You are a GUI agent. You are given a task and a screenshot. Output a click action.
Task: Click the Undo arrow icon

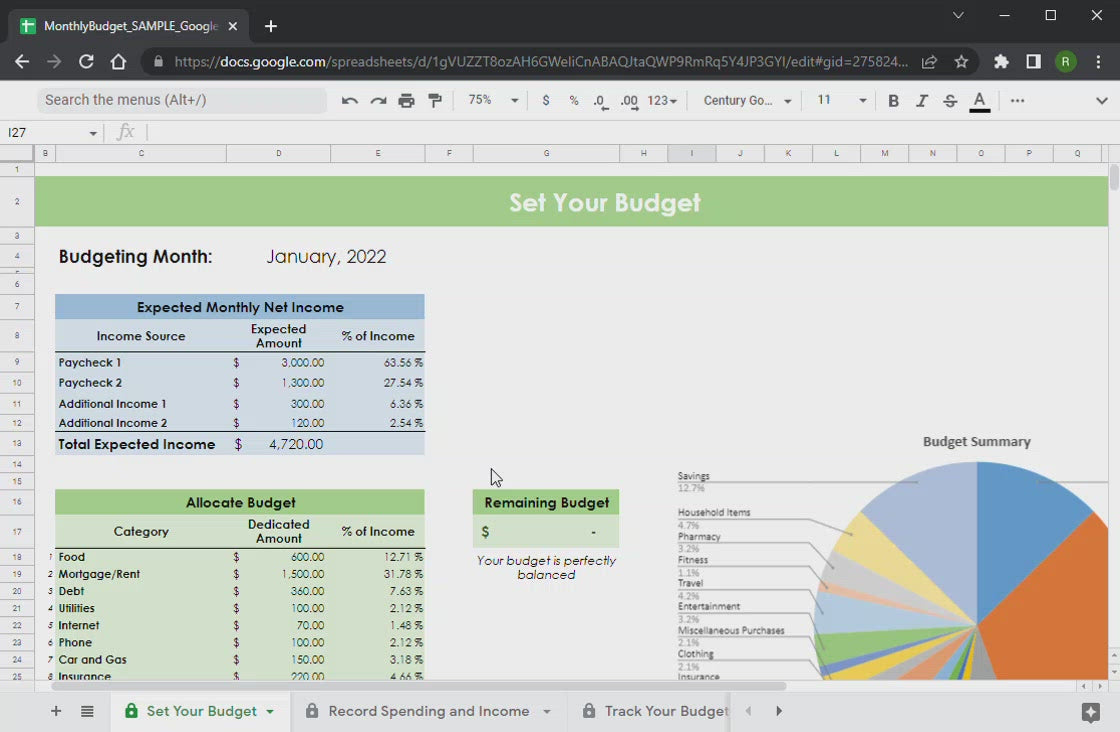(349, 101)
